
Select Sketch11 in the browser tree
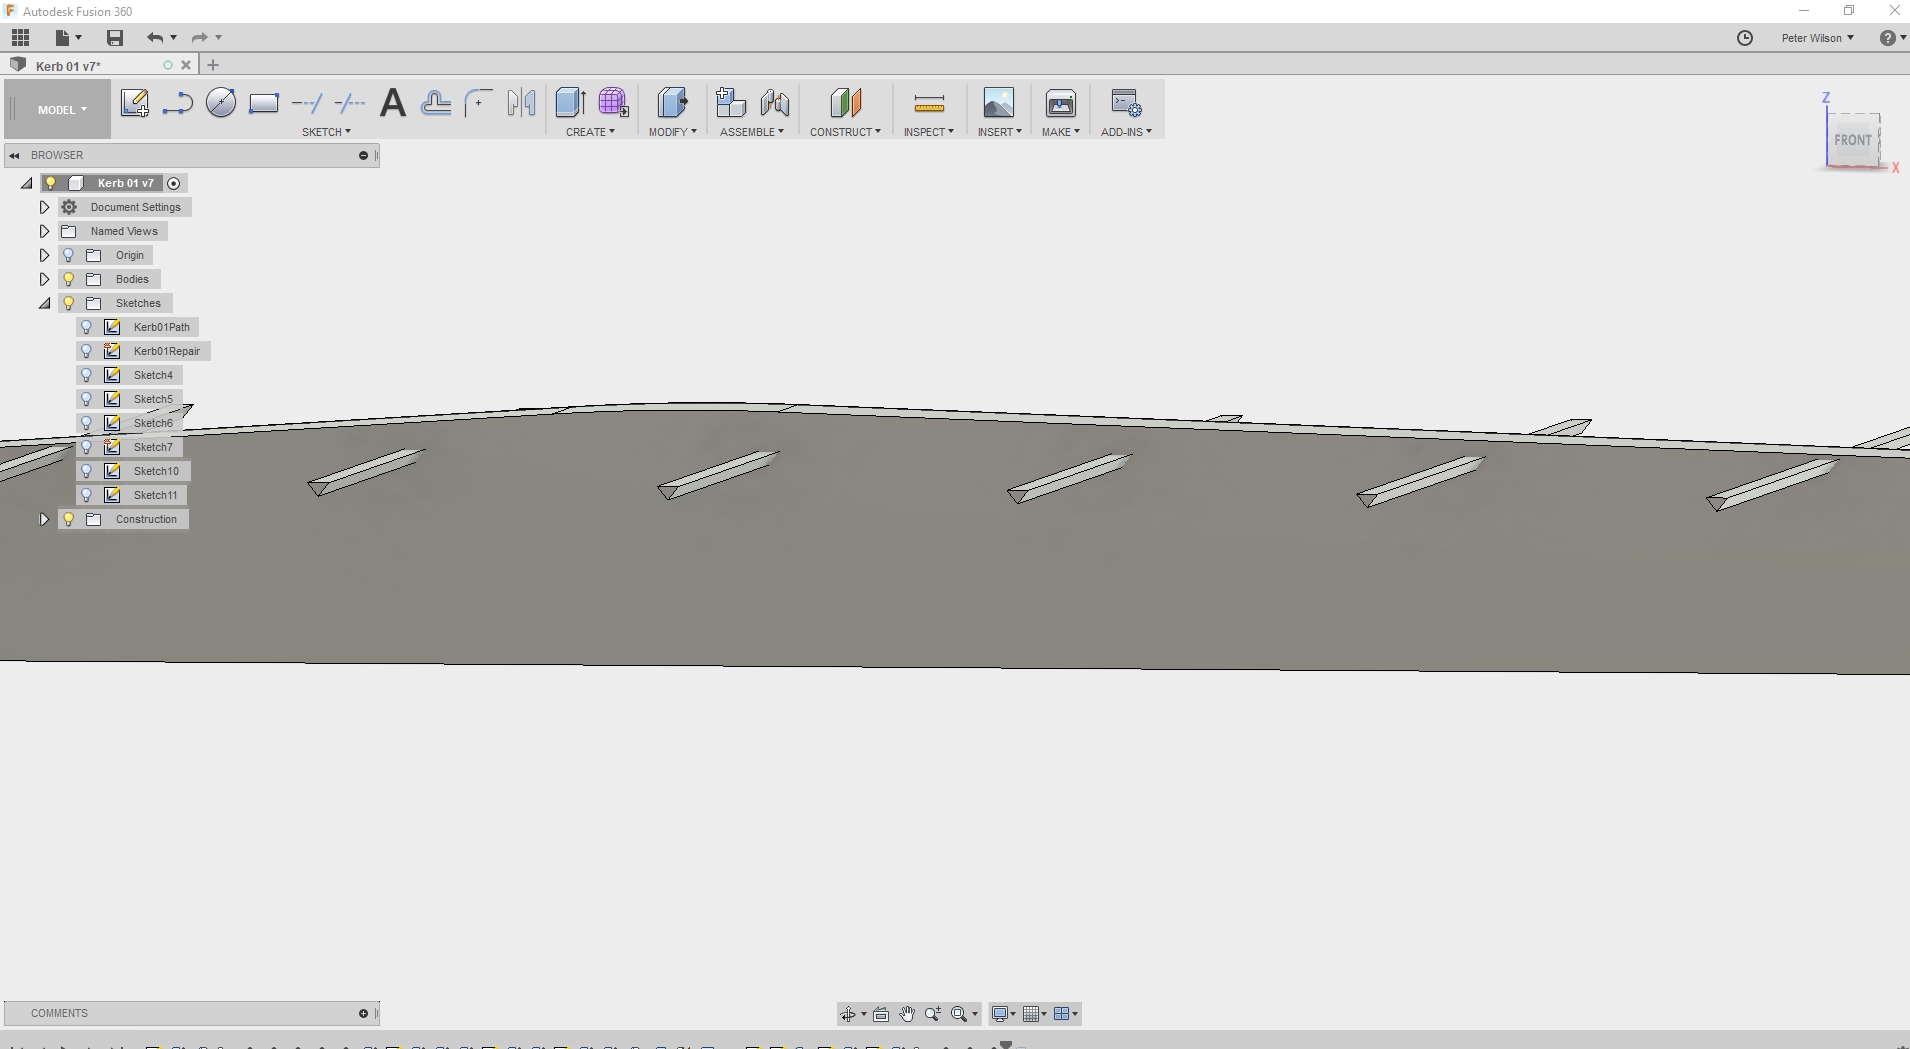tap(155, 495)
